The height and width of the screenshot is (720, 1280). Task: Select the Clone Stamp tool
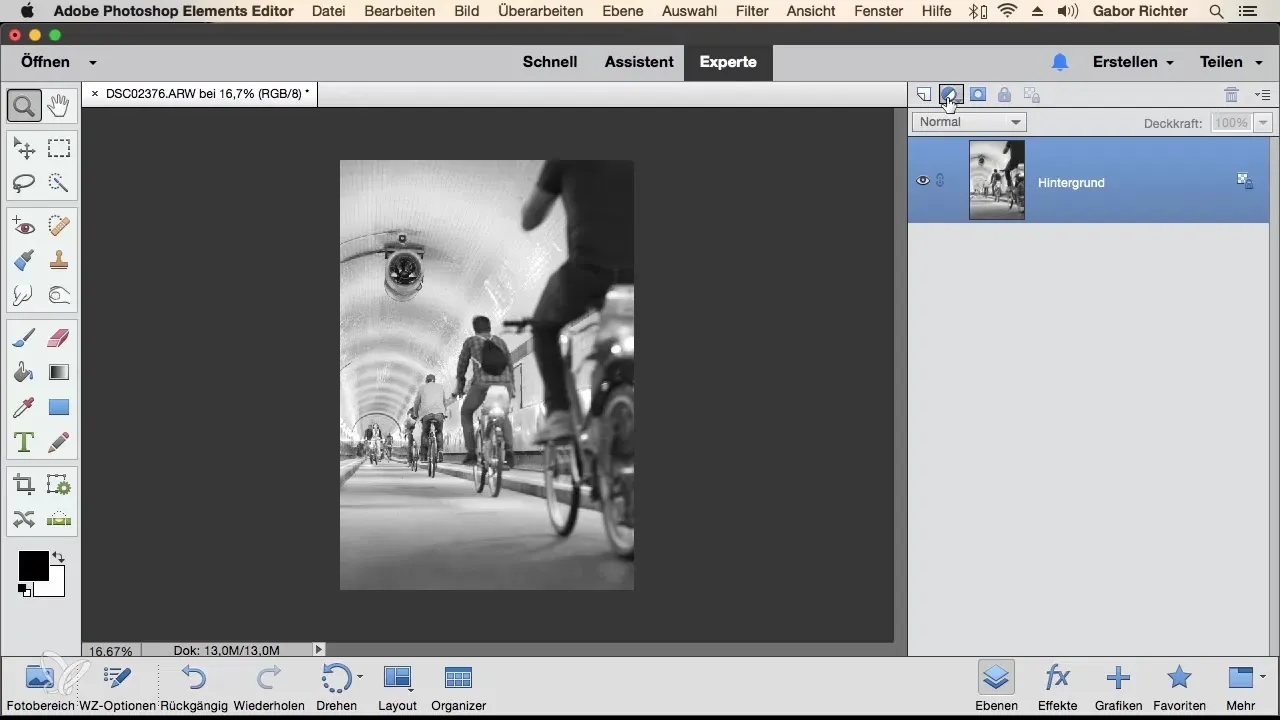click(59, 261)
